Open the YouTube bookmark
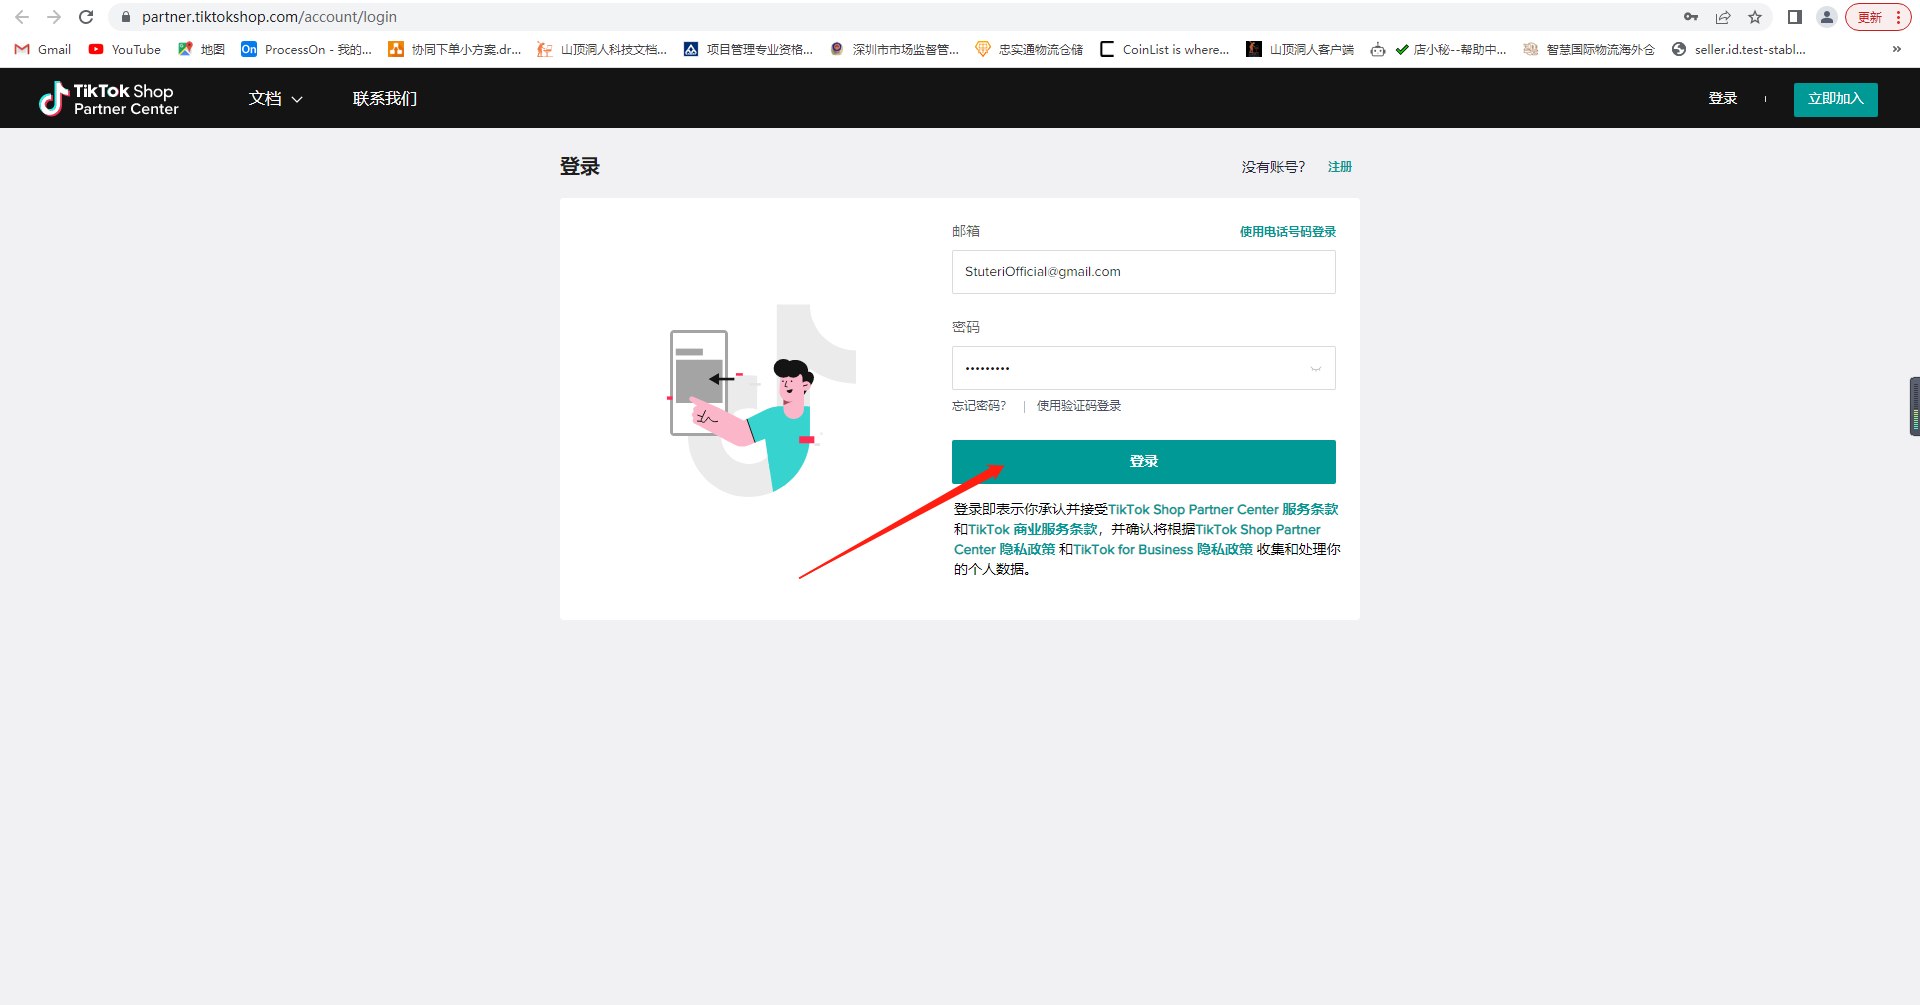 coord(125,49)
